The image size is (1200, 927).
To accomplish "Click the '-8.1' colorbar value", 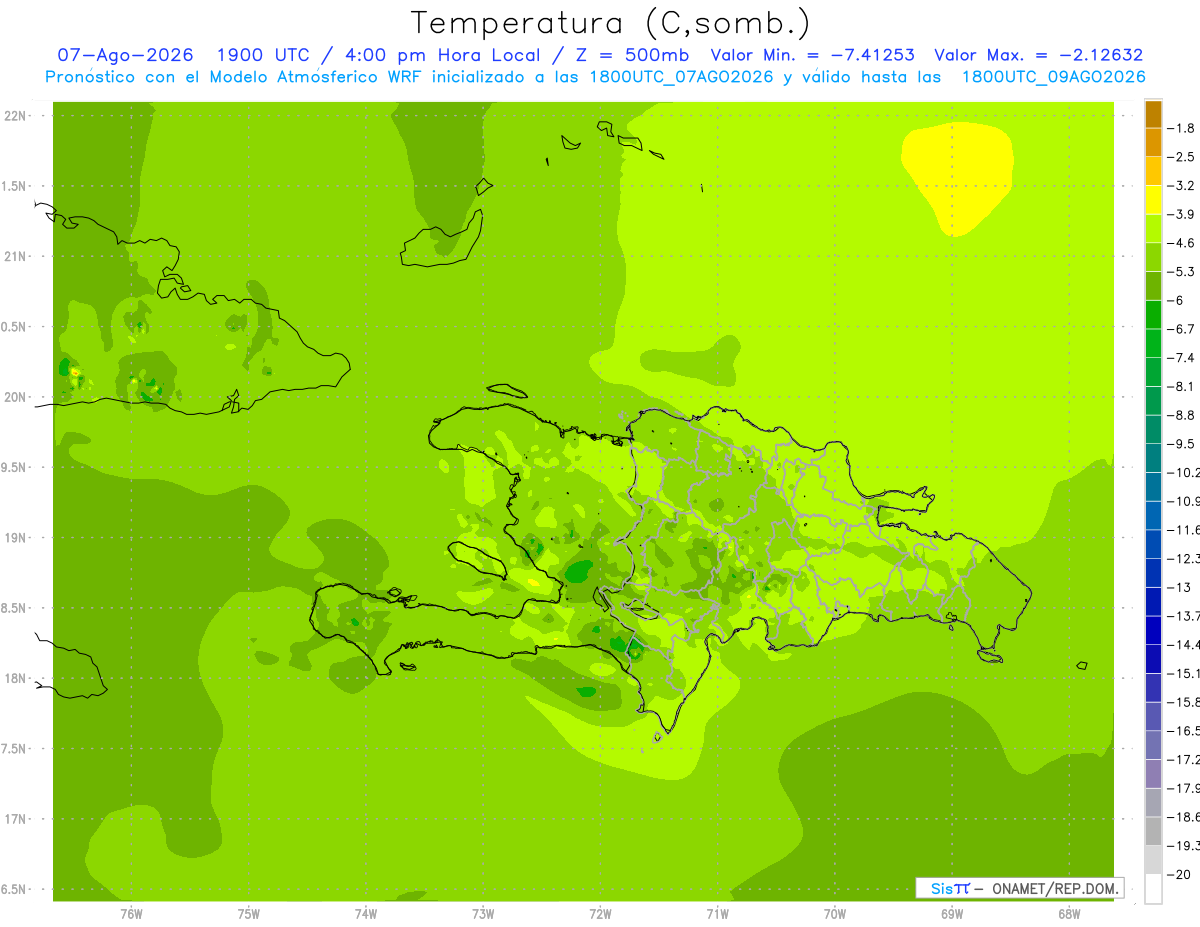I will pyautogui.click(x=1182, y=386).
